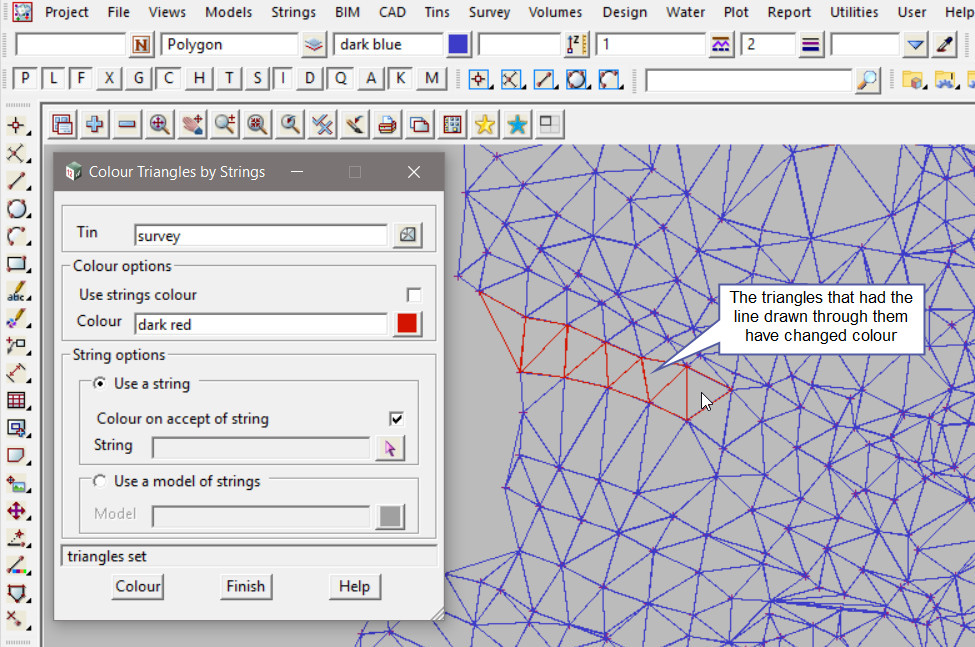This screenshot has height=647, width=975.
Task: Open the Strings menu
Action: pyautogui.click(x=293, y=12)
